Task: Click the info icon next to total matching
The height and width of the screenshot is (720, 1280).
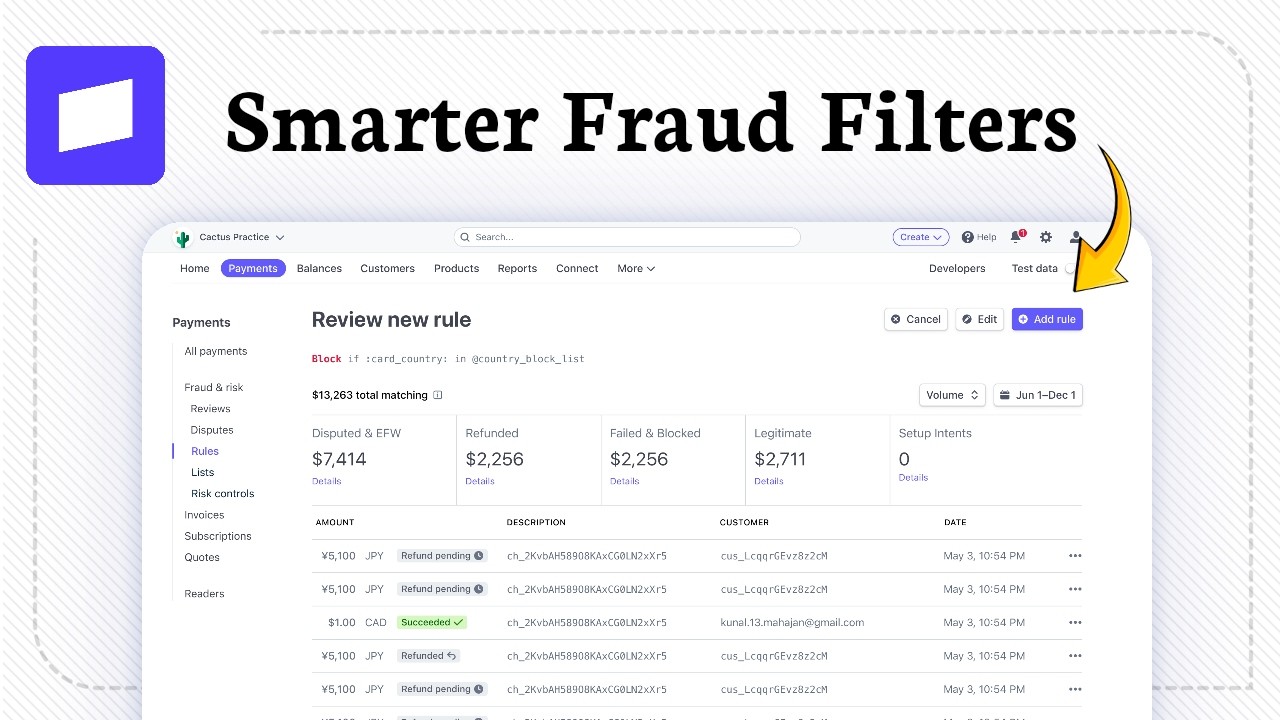Action: [438, 395]
